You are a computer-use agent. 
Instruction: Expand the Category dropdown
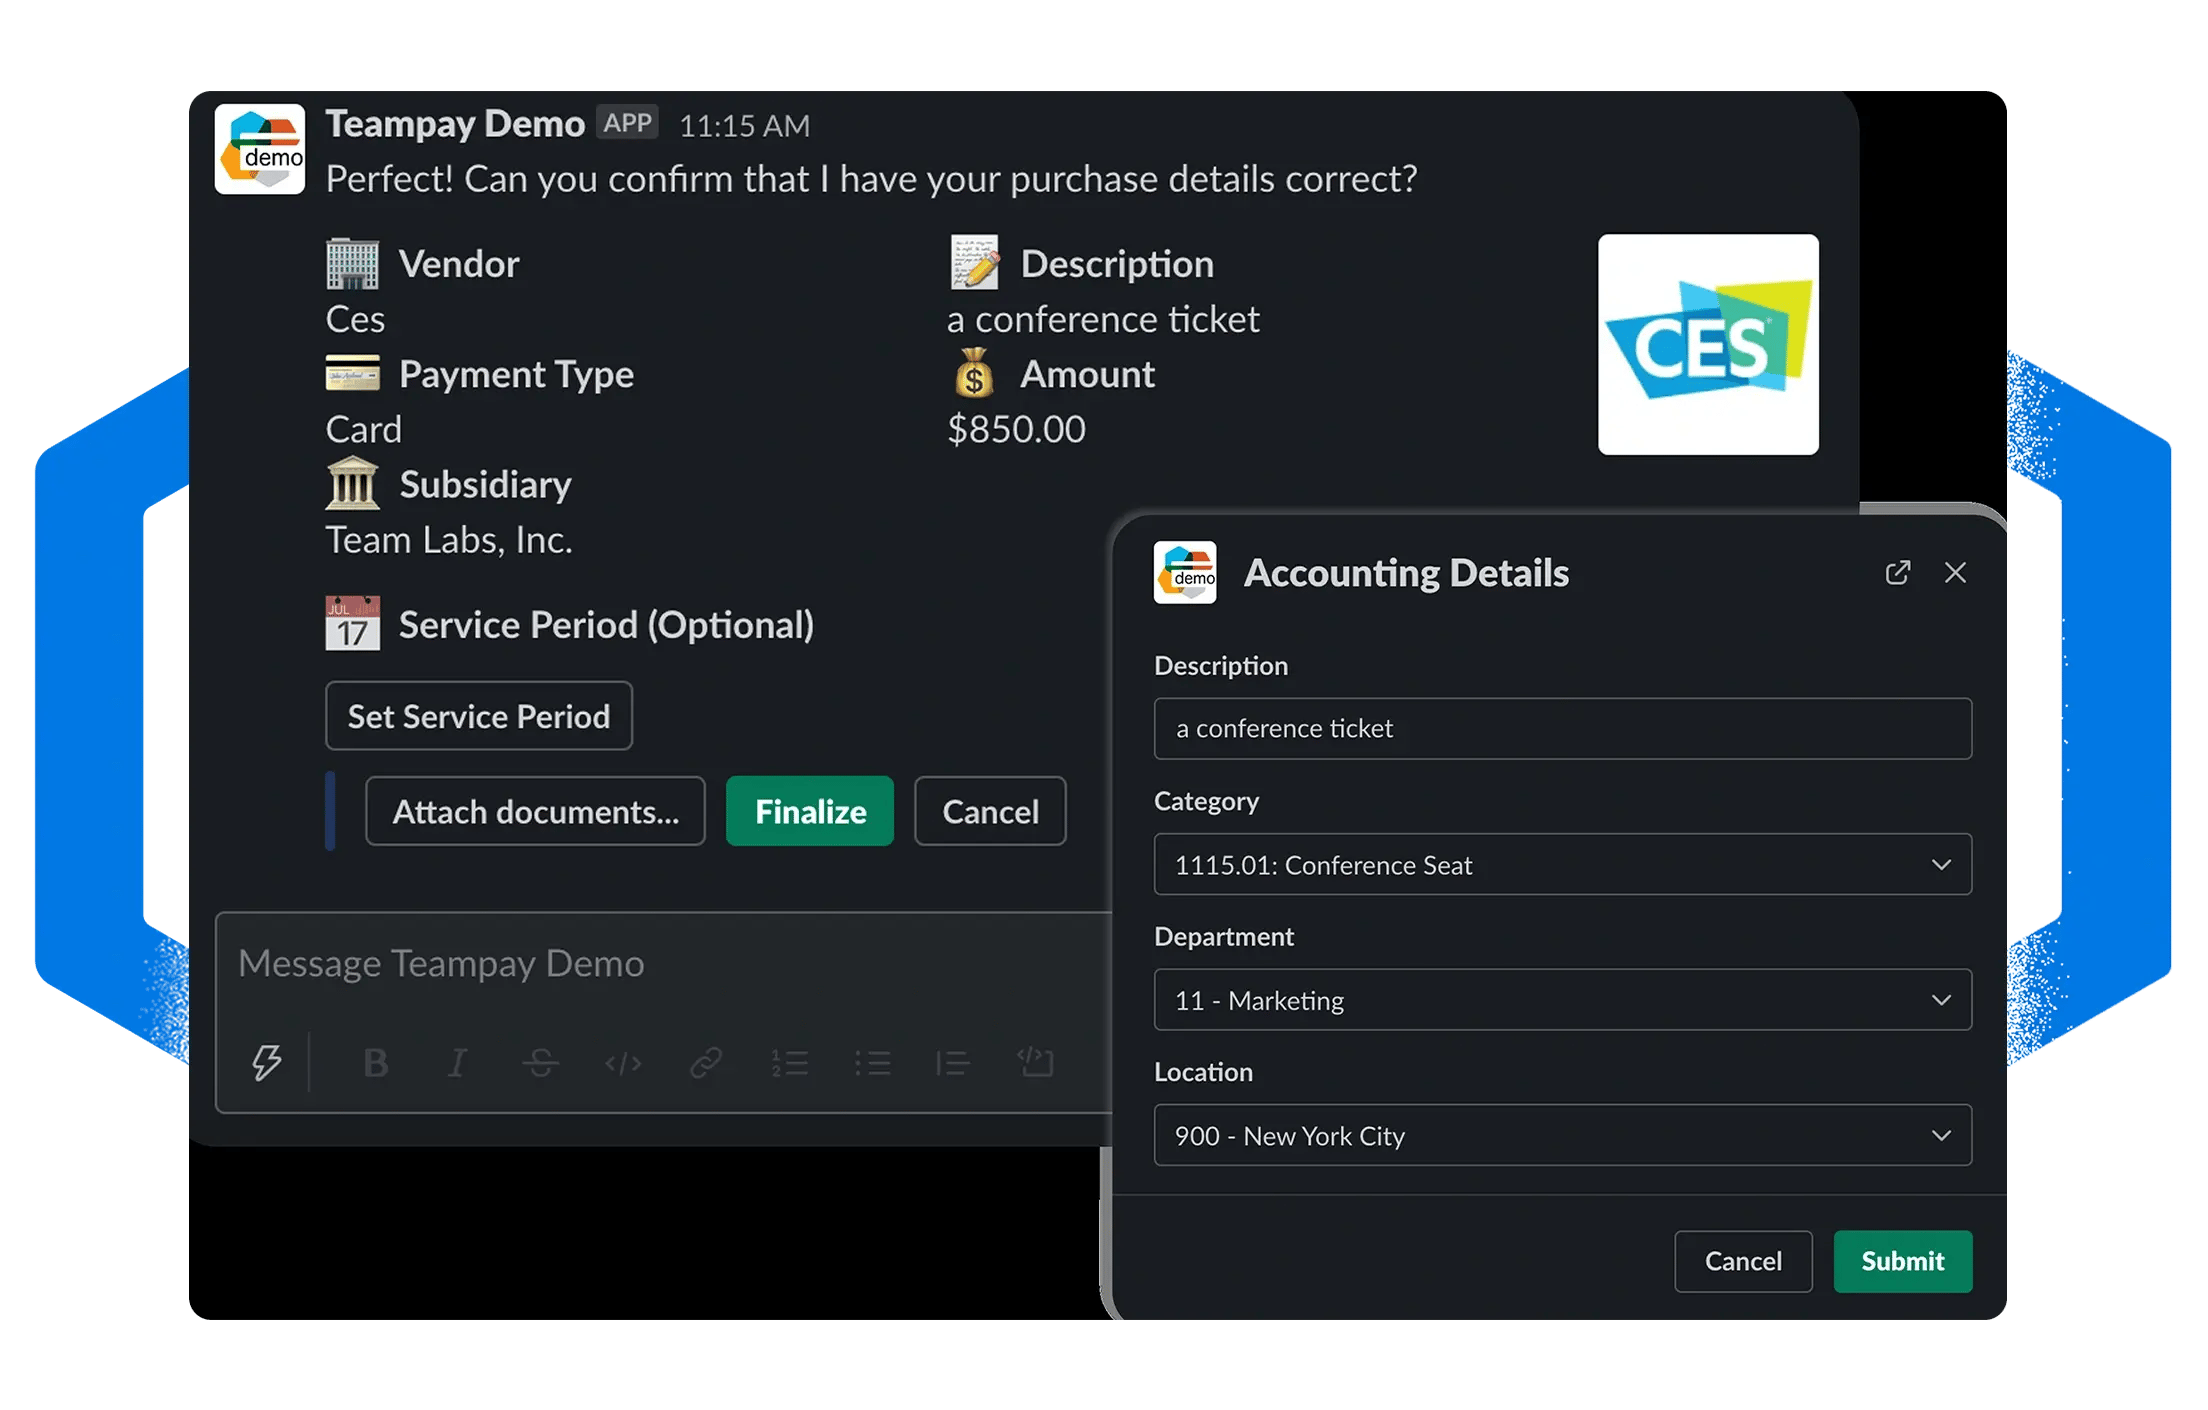[x=1562, y=864]
